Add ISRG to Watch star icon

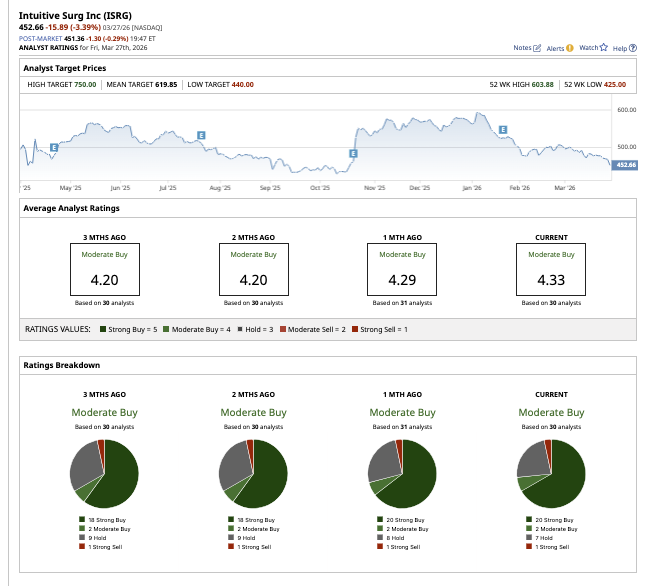[x=603, y=47]
